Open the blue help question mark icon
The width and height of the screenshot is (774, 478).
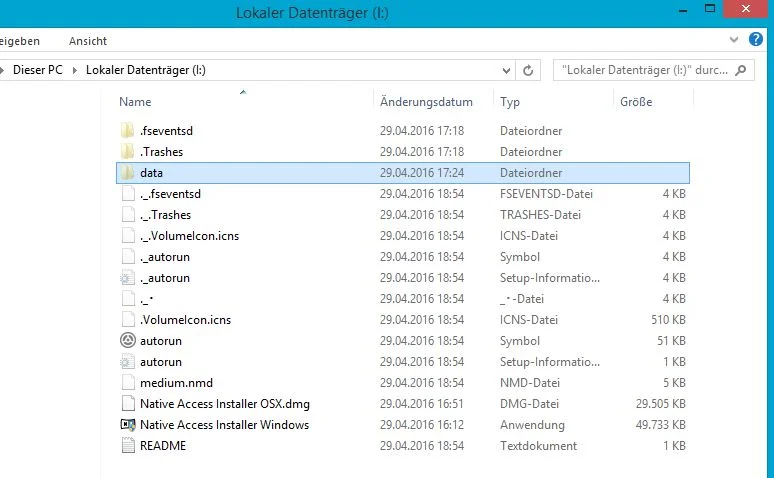click(x=756, y=39)
